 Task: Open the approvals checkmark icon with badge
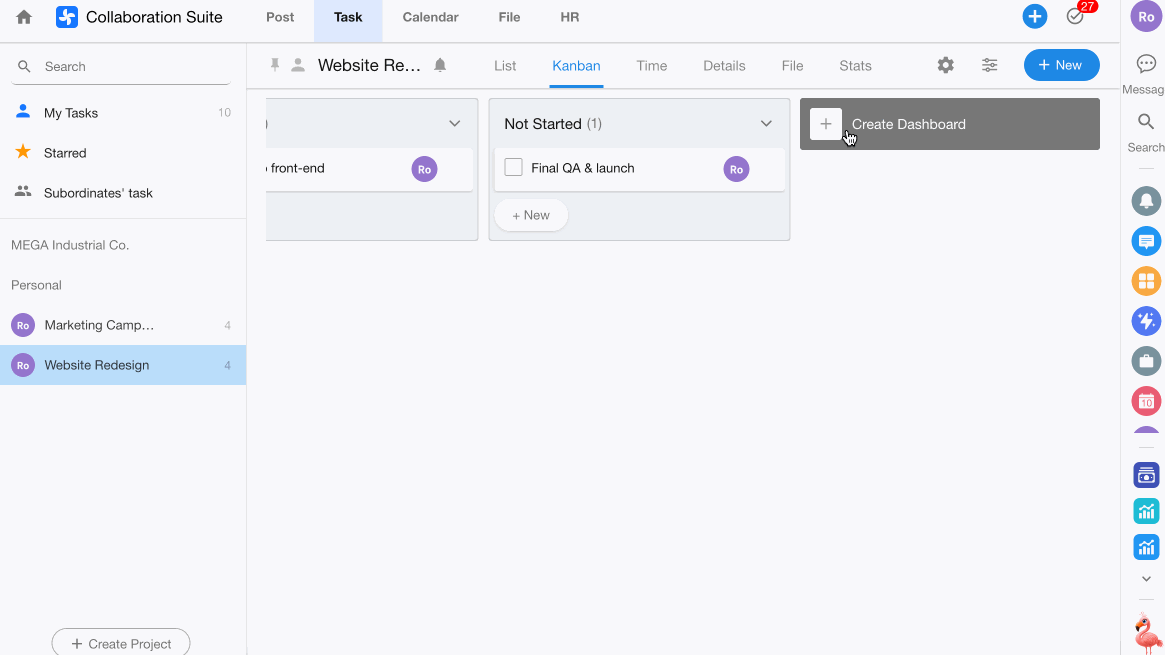[x=1075, y=17]
